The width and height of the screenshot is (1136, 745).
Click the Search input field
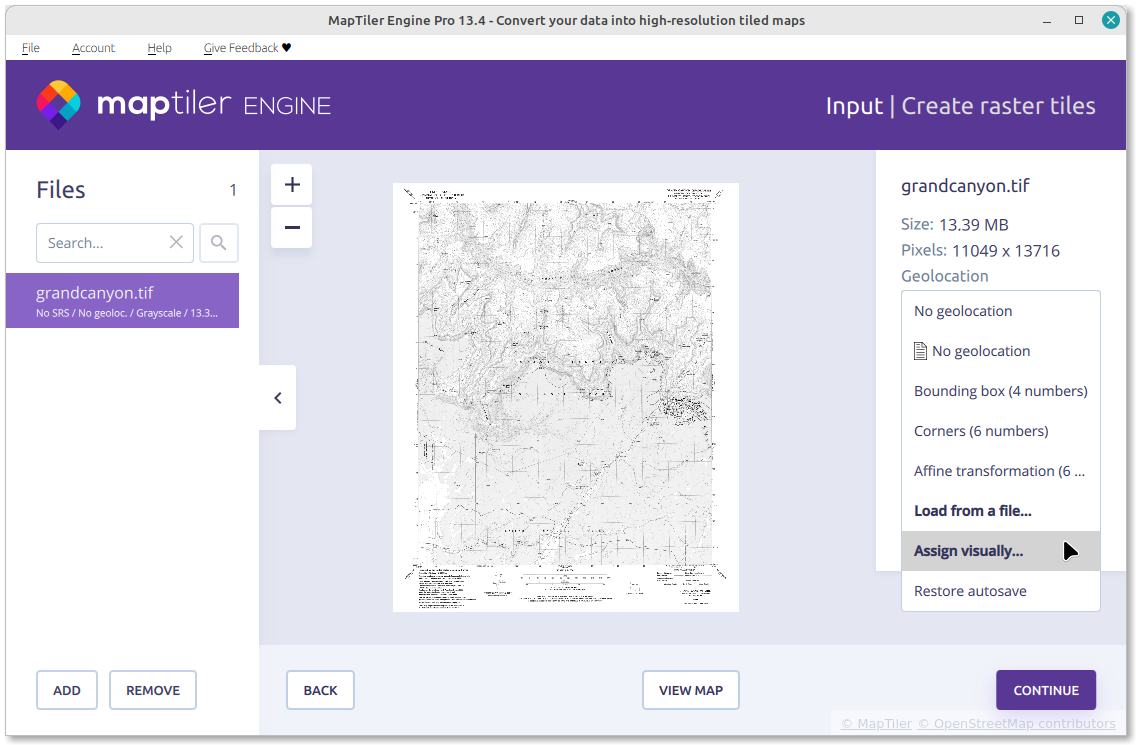click(x=100, y=243)
